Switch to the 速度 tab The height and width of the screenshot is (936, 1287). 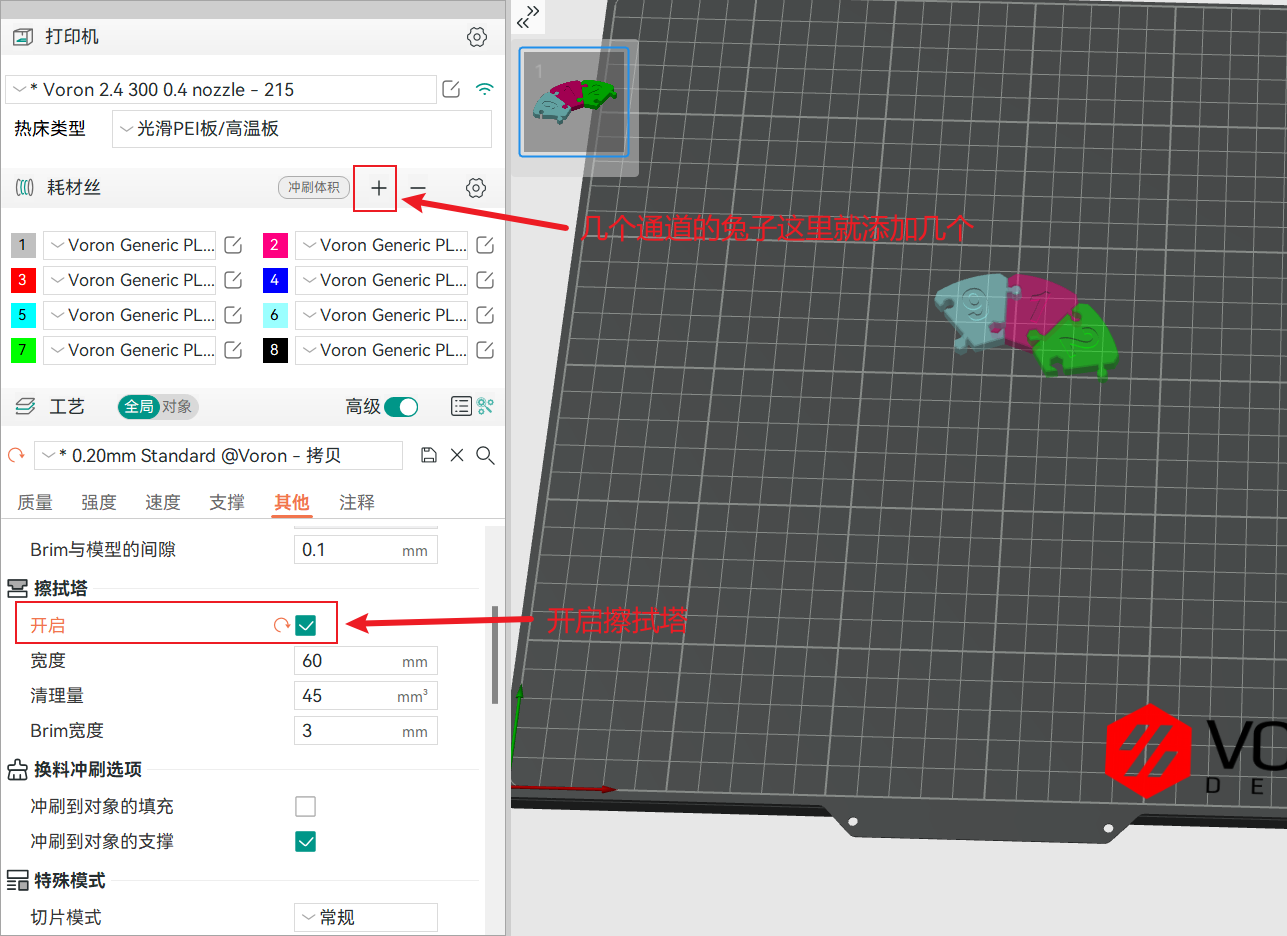[163, 502]
